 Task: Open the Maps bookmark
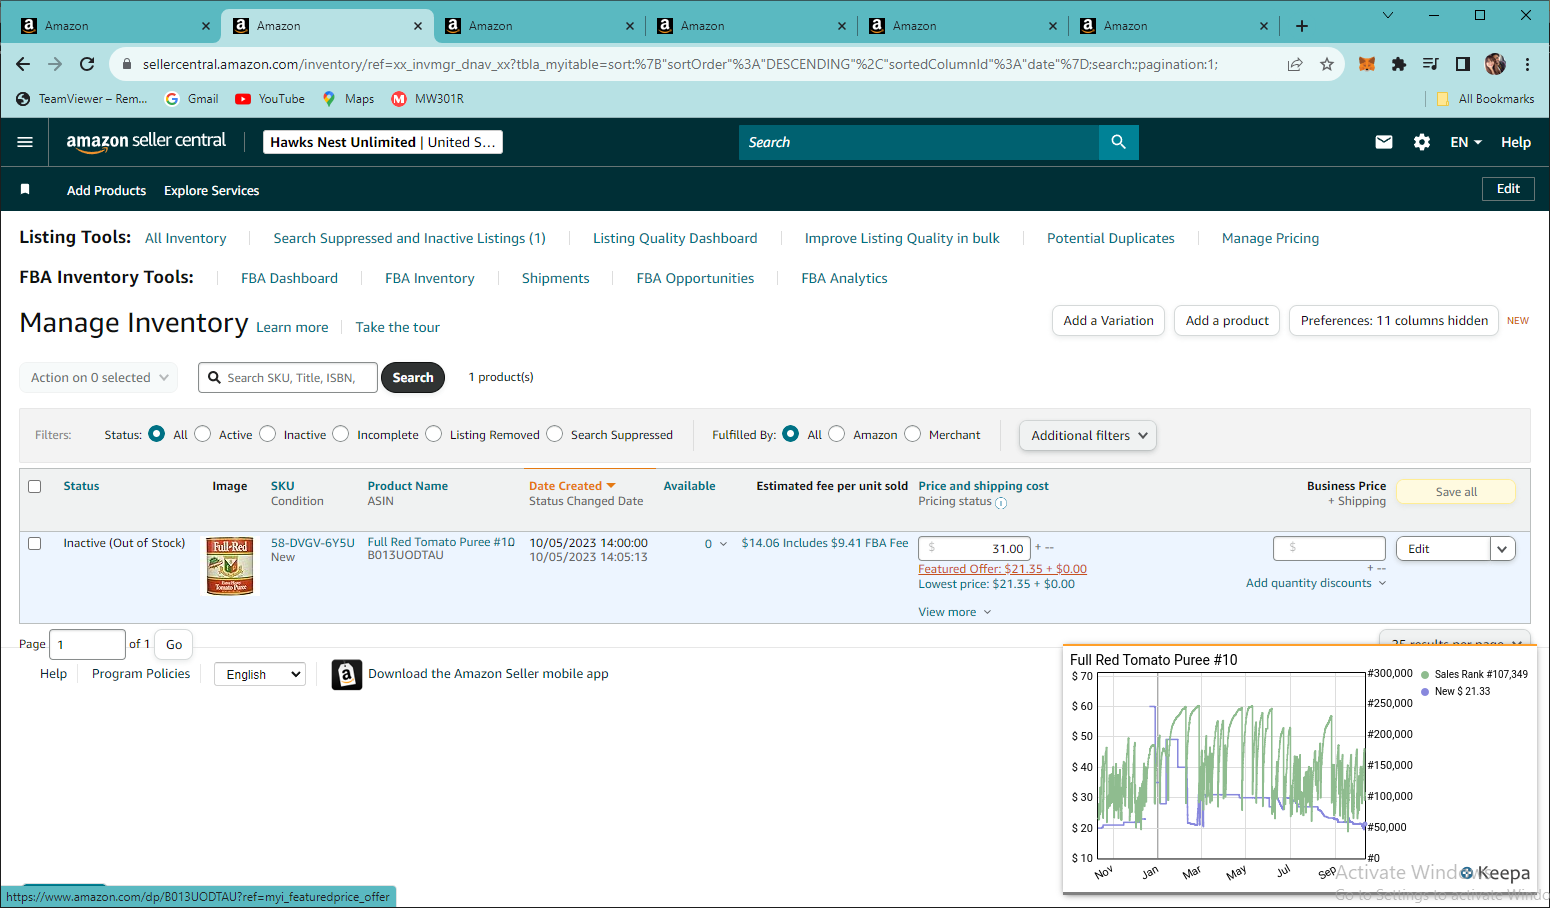pos(348,99)
